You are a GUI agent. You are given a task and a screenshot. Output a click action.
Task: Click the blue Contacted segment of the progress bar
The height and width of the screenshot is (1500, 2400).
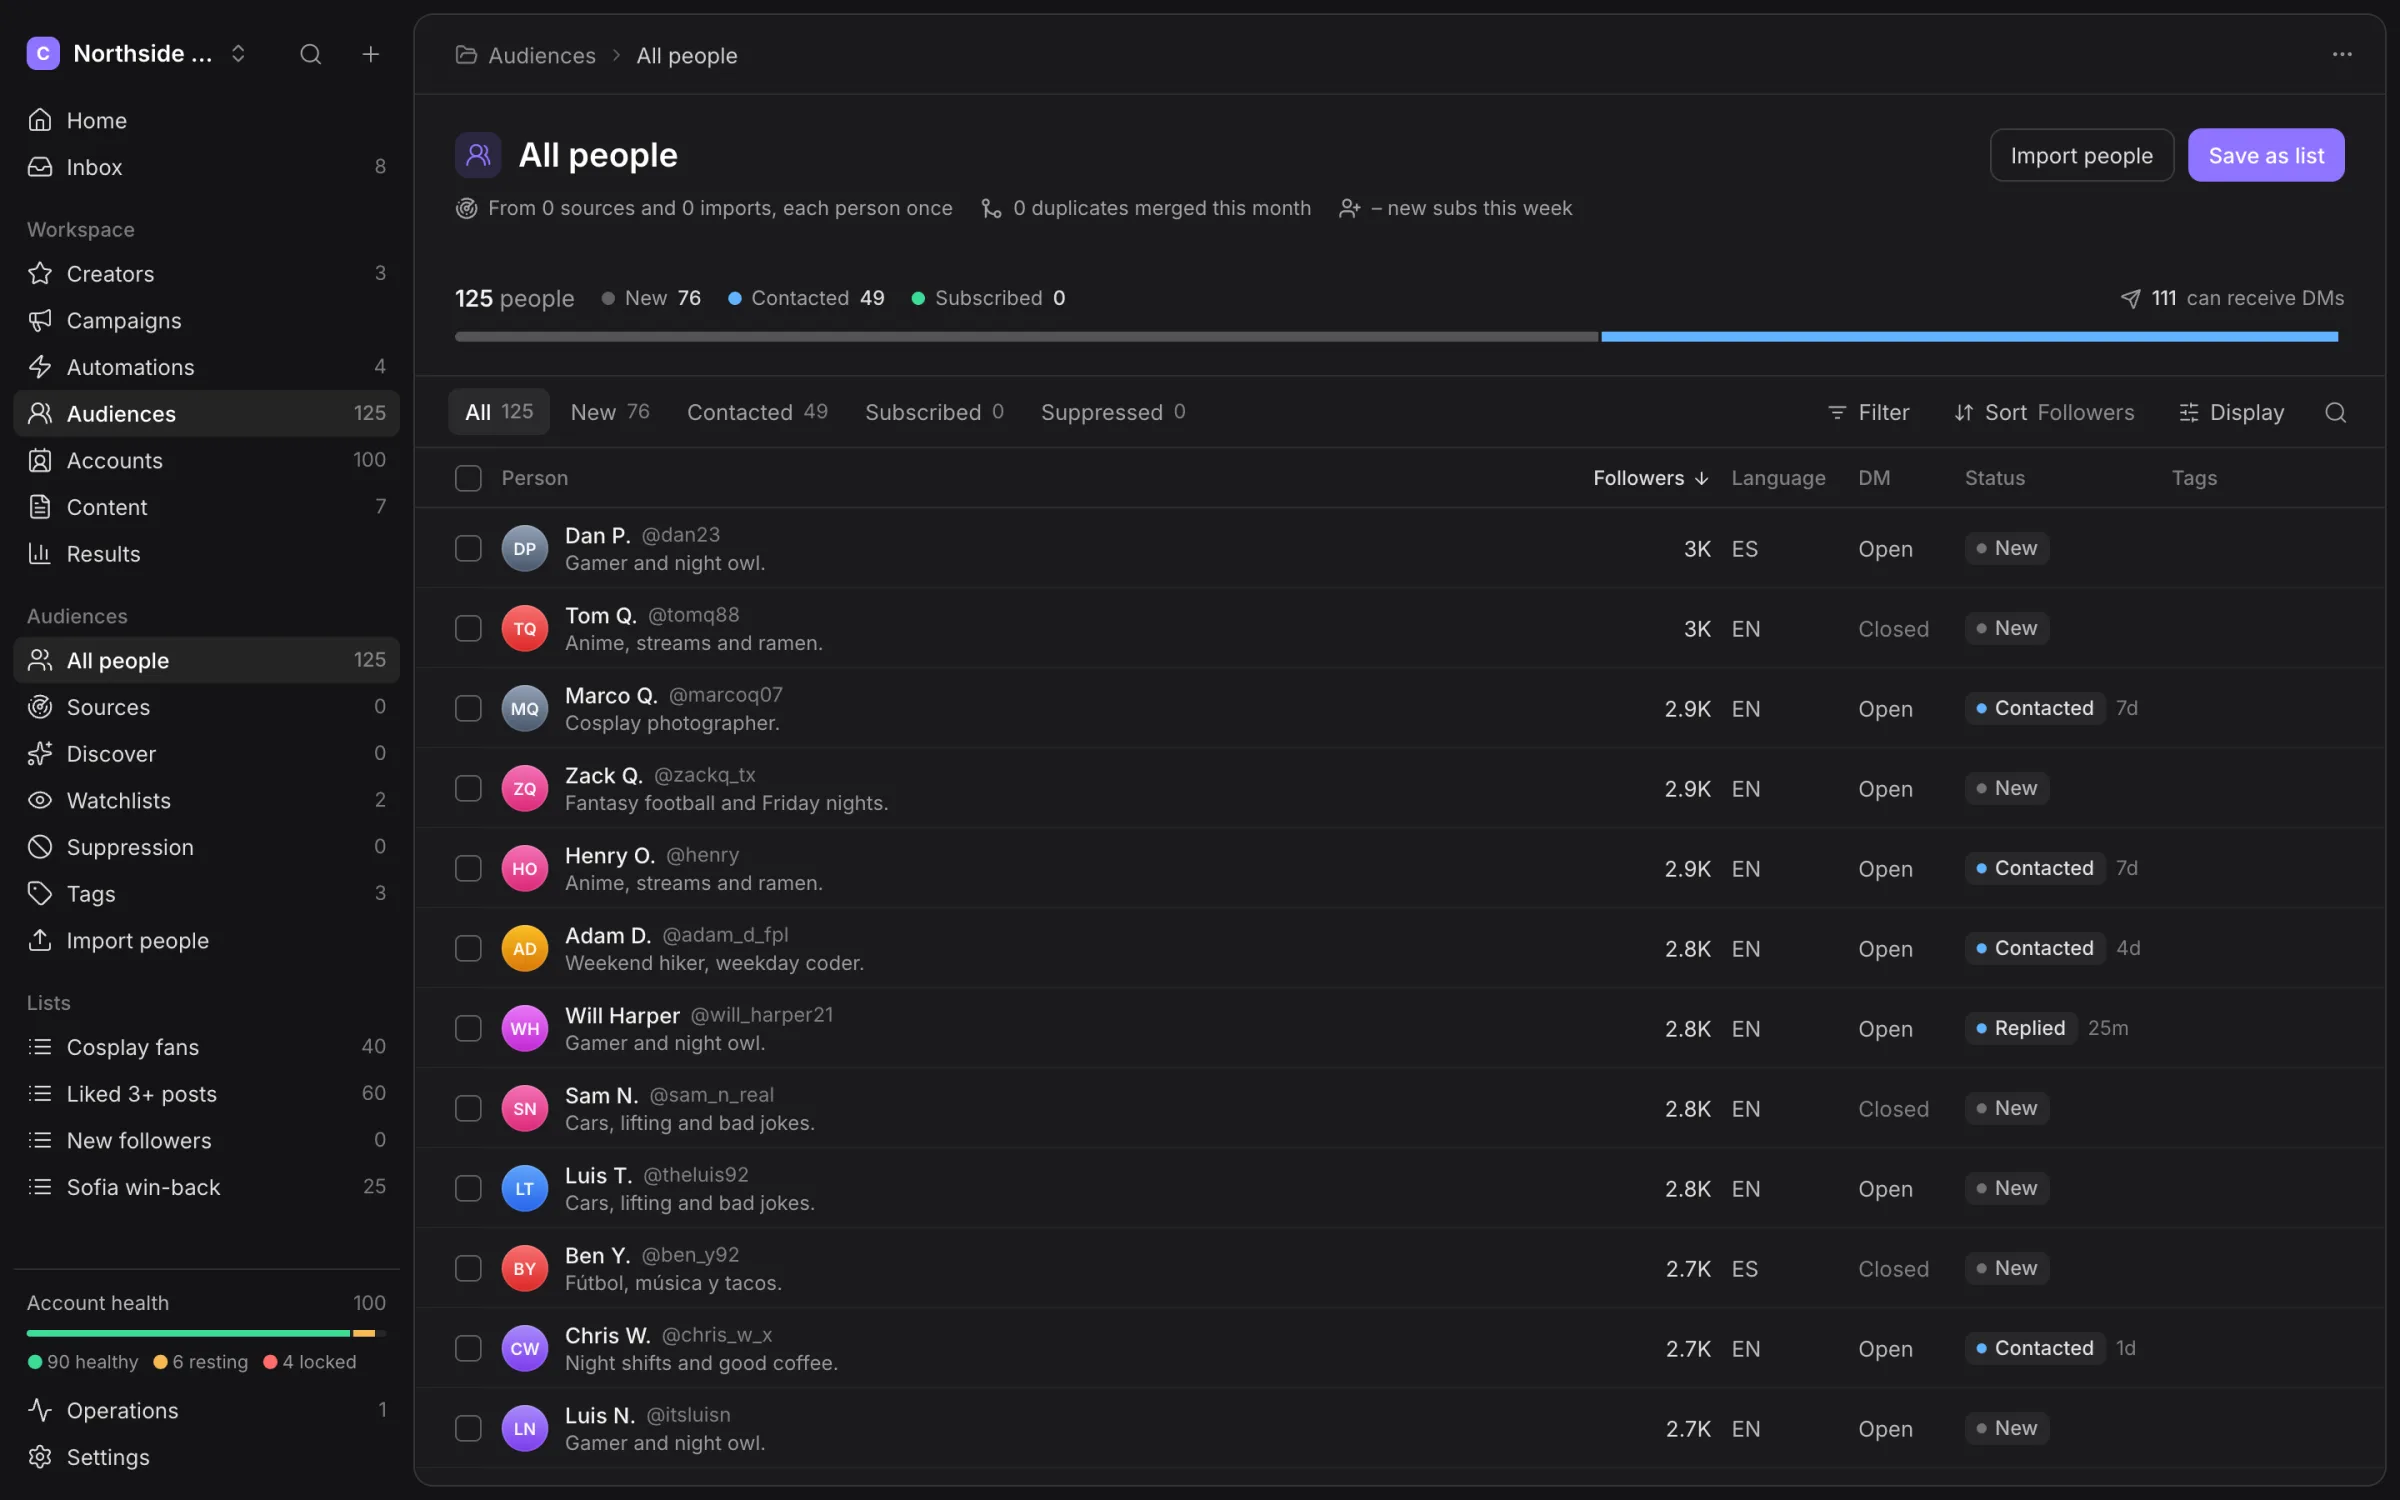1969,337
